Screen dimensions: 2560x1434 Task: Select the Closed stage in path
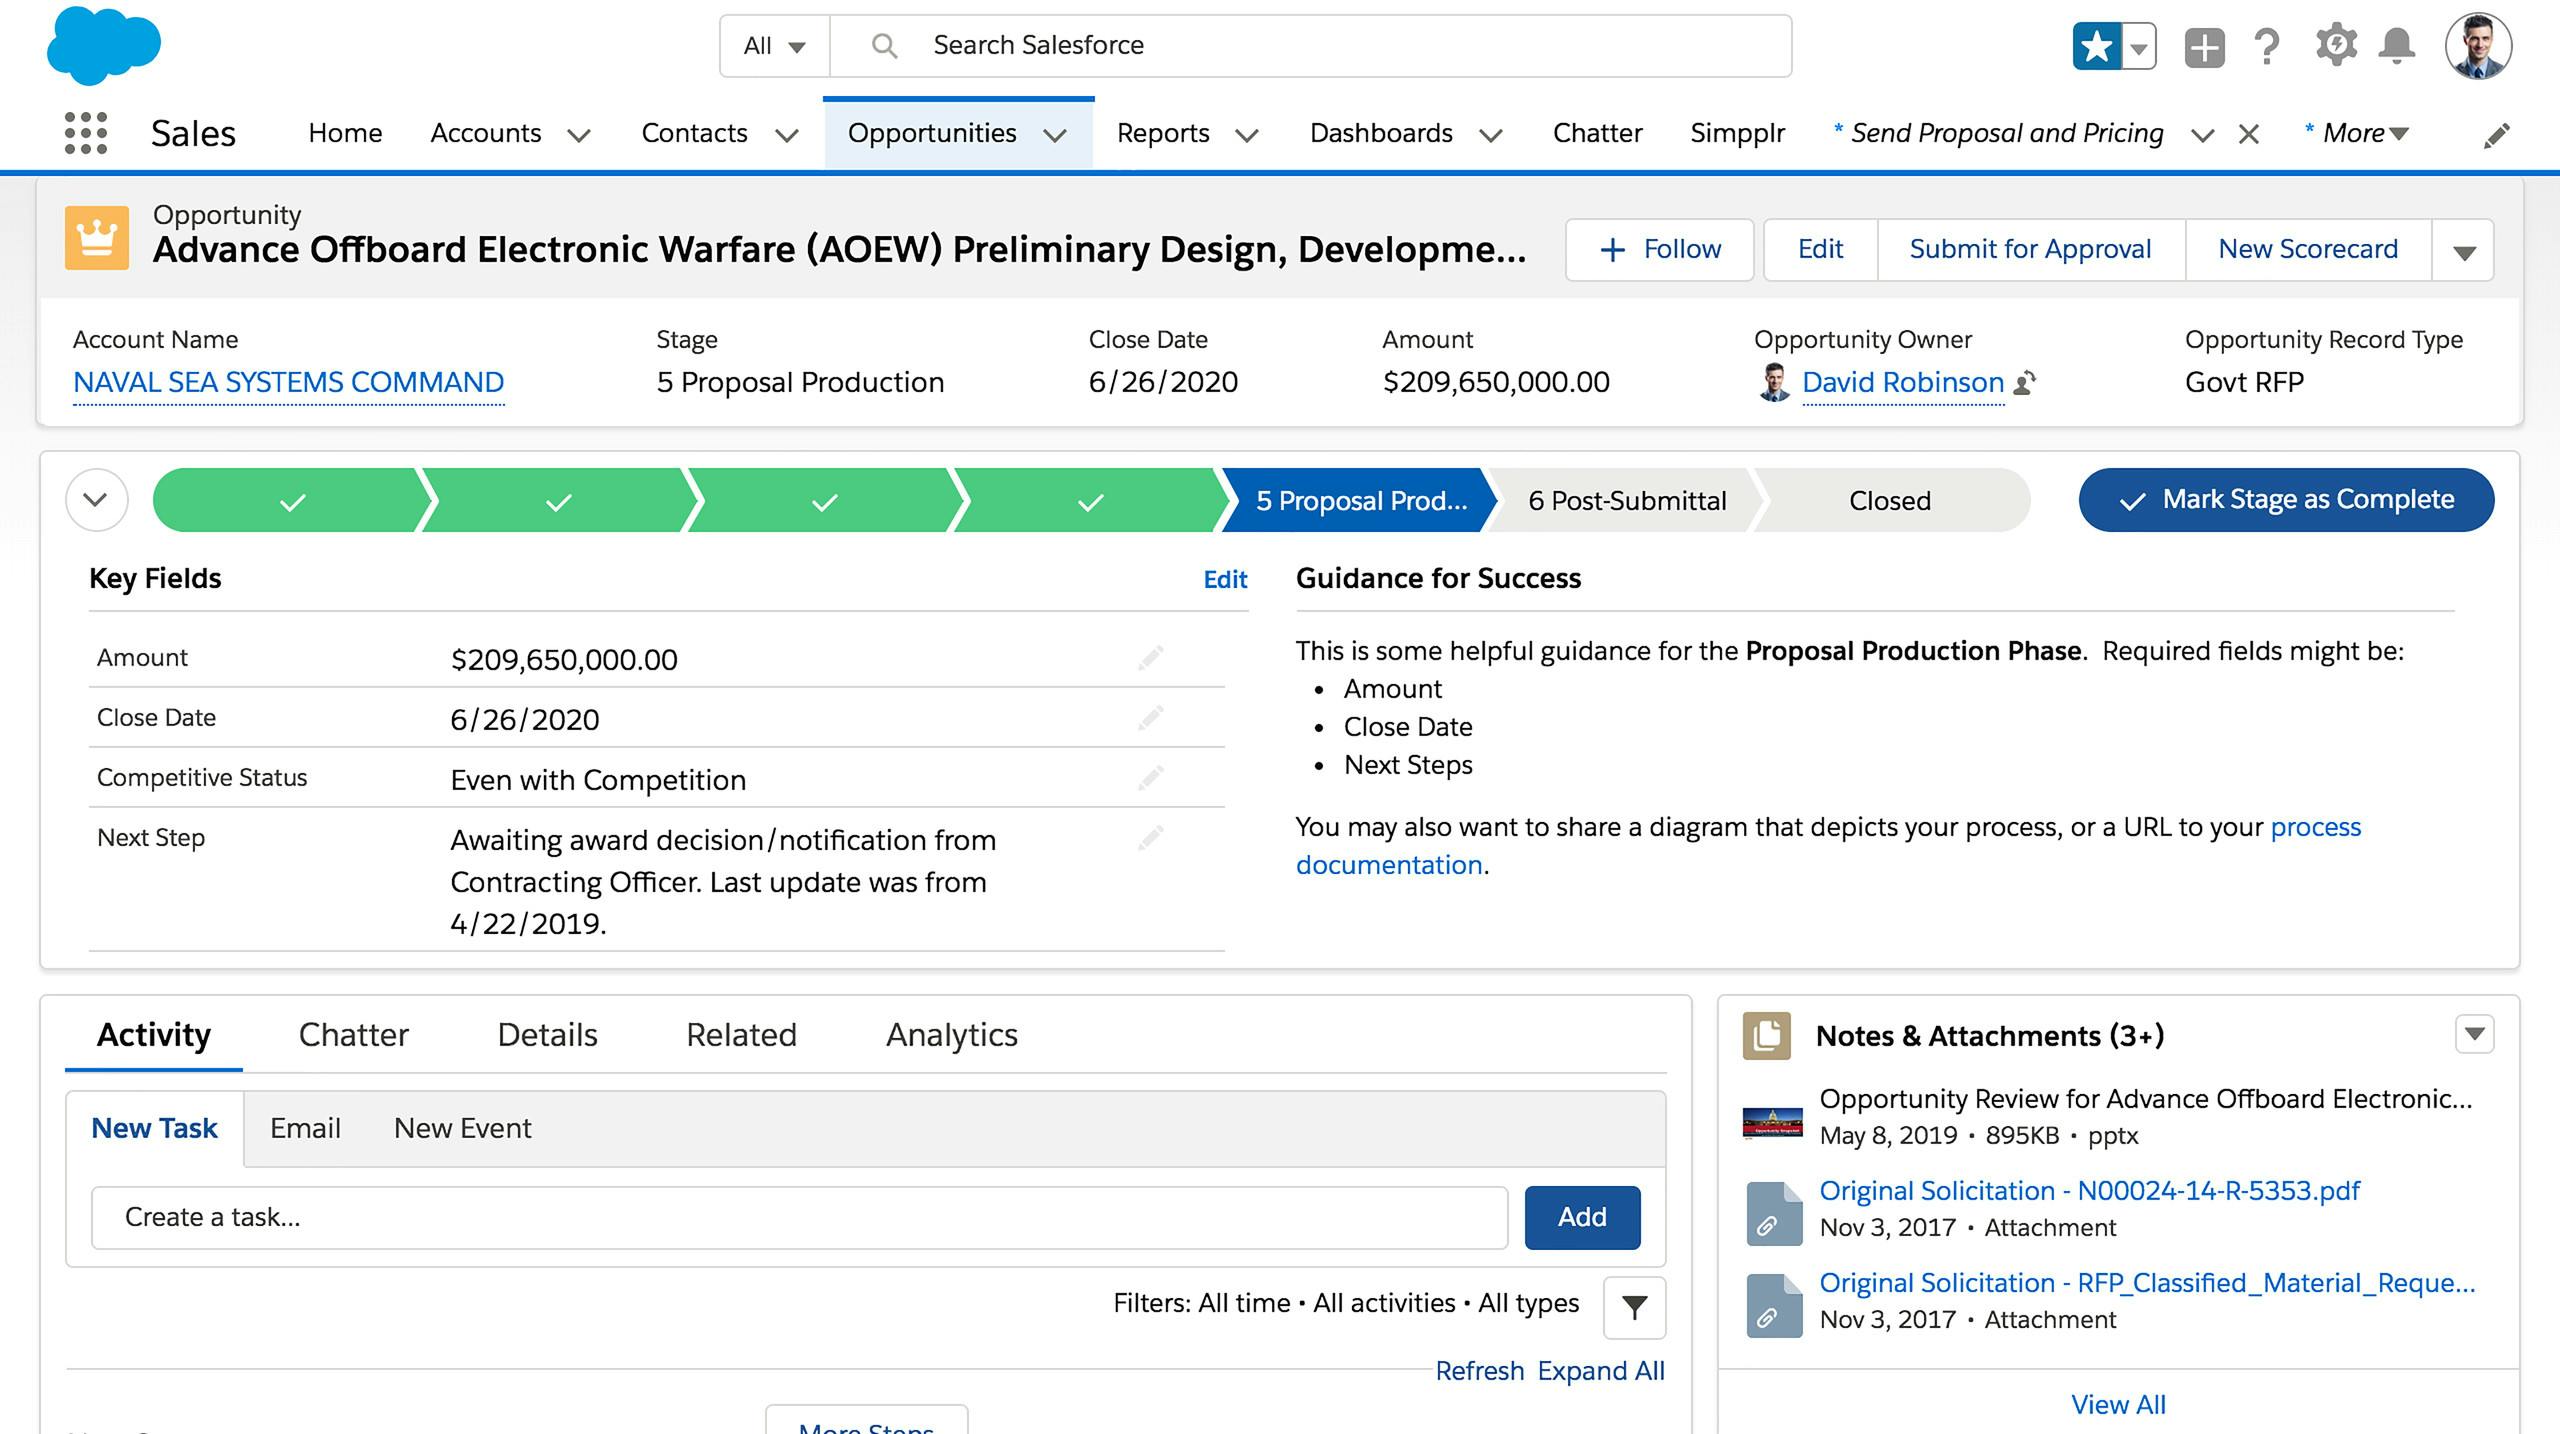pyautogui.click(x=1890, y=500)
